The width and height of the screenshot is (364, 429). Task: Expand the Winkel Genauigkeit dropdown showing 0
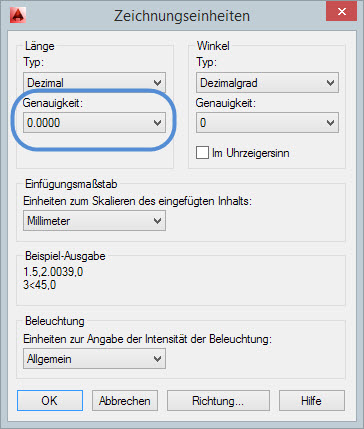click(267, 122)
